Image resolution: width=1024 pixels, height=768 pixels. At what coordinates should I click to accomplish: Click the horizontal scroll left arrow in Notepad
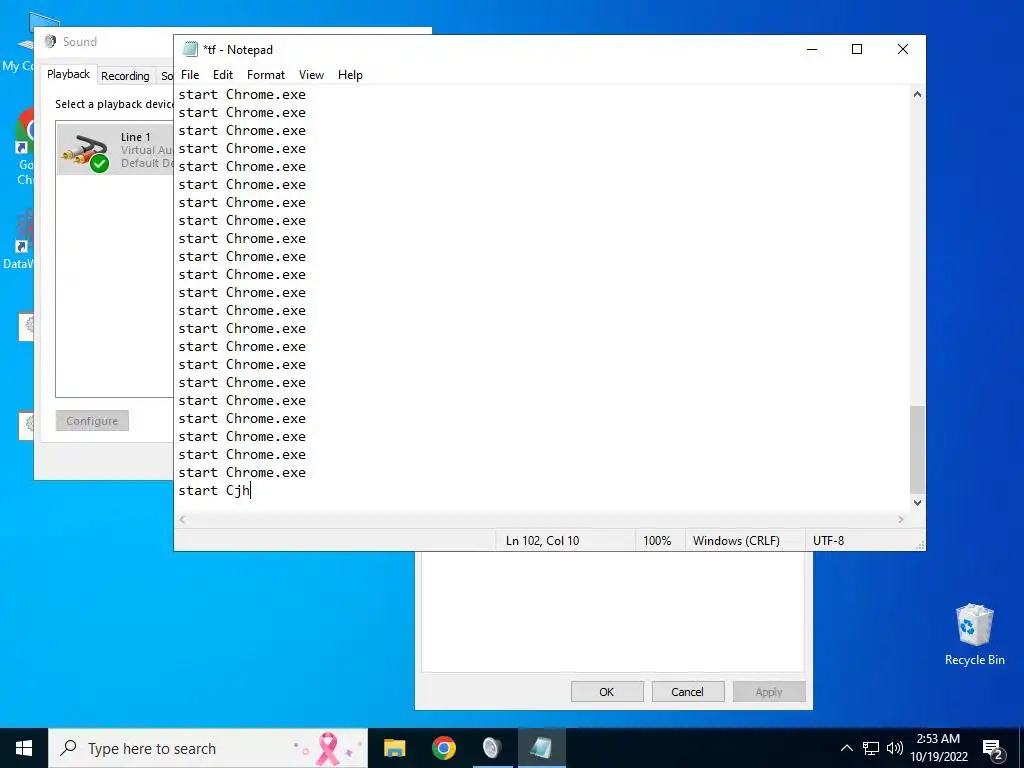pos(183,519)
